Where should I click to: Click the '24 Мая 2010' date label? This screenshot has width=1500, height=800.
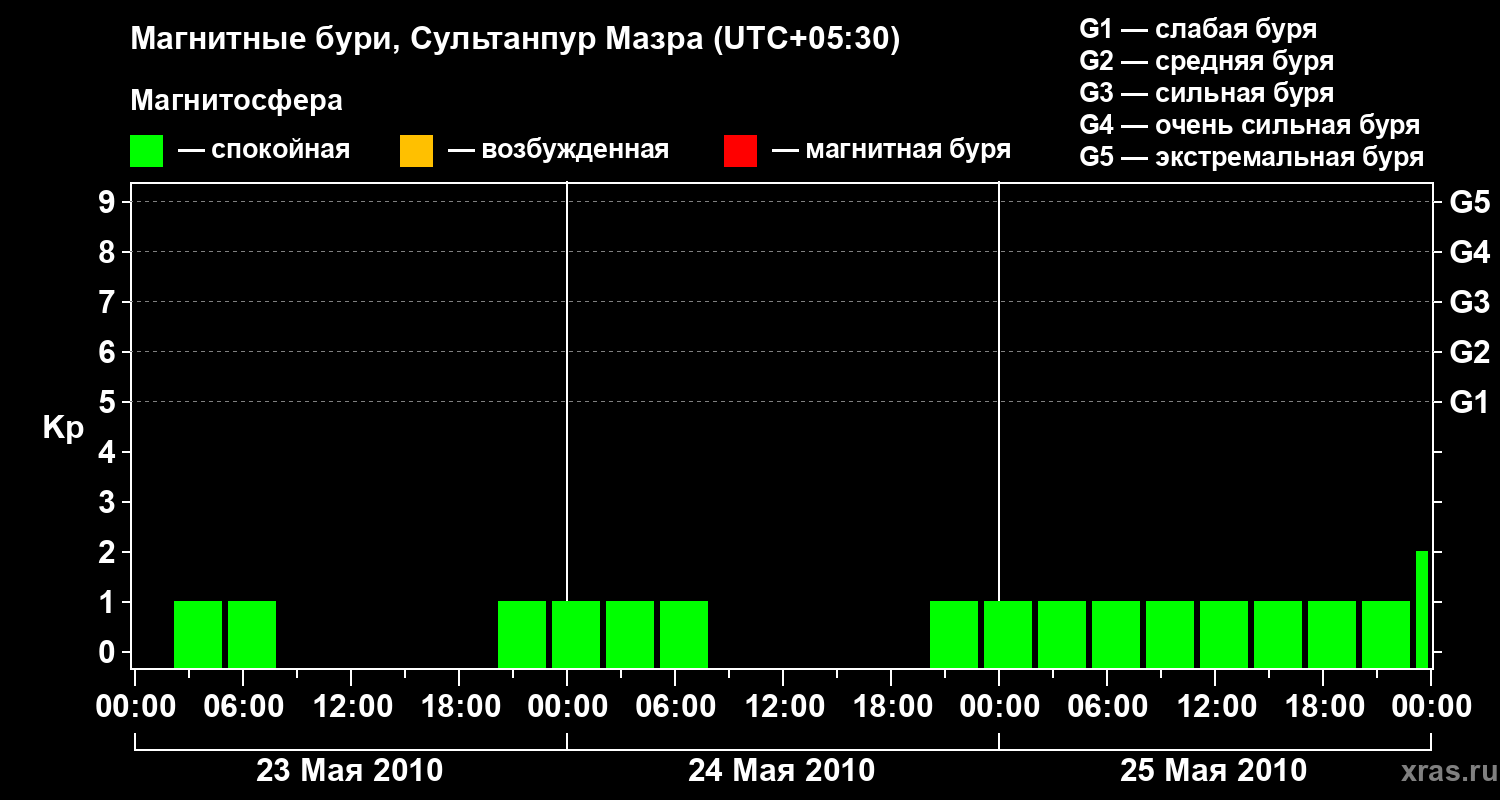tap(782, 770)
